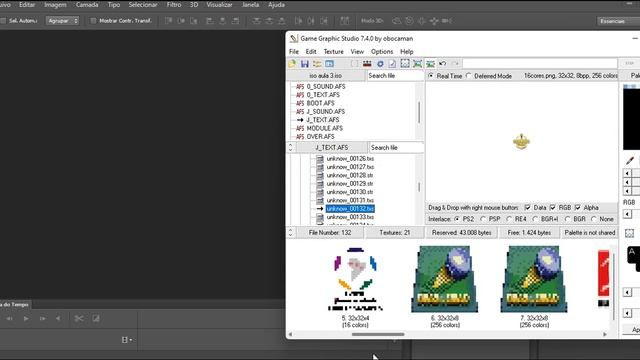Click Photoshop 3D orbit rotate icon
640x360 pixels.
coord(396,21)
